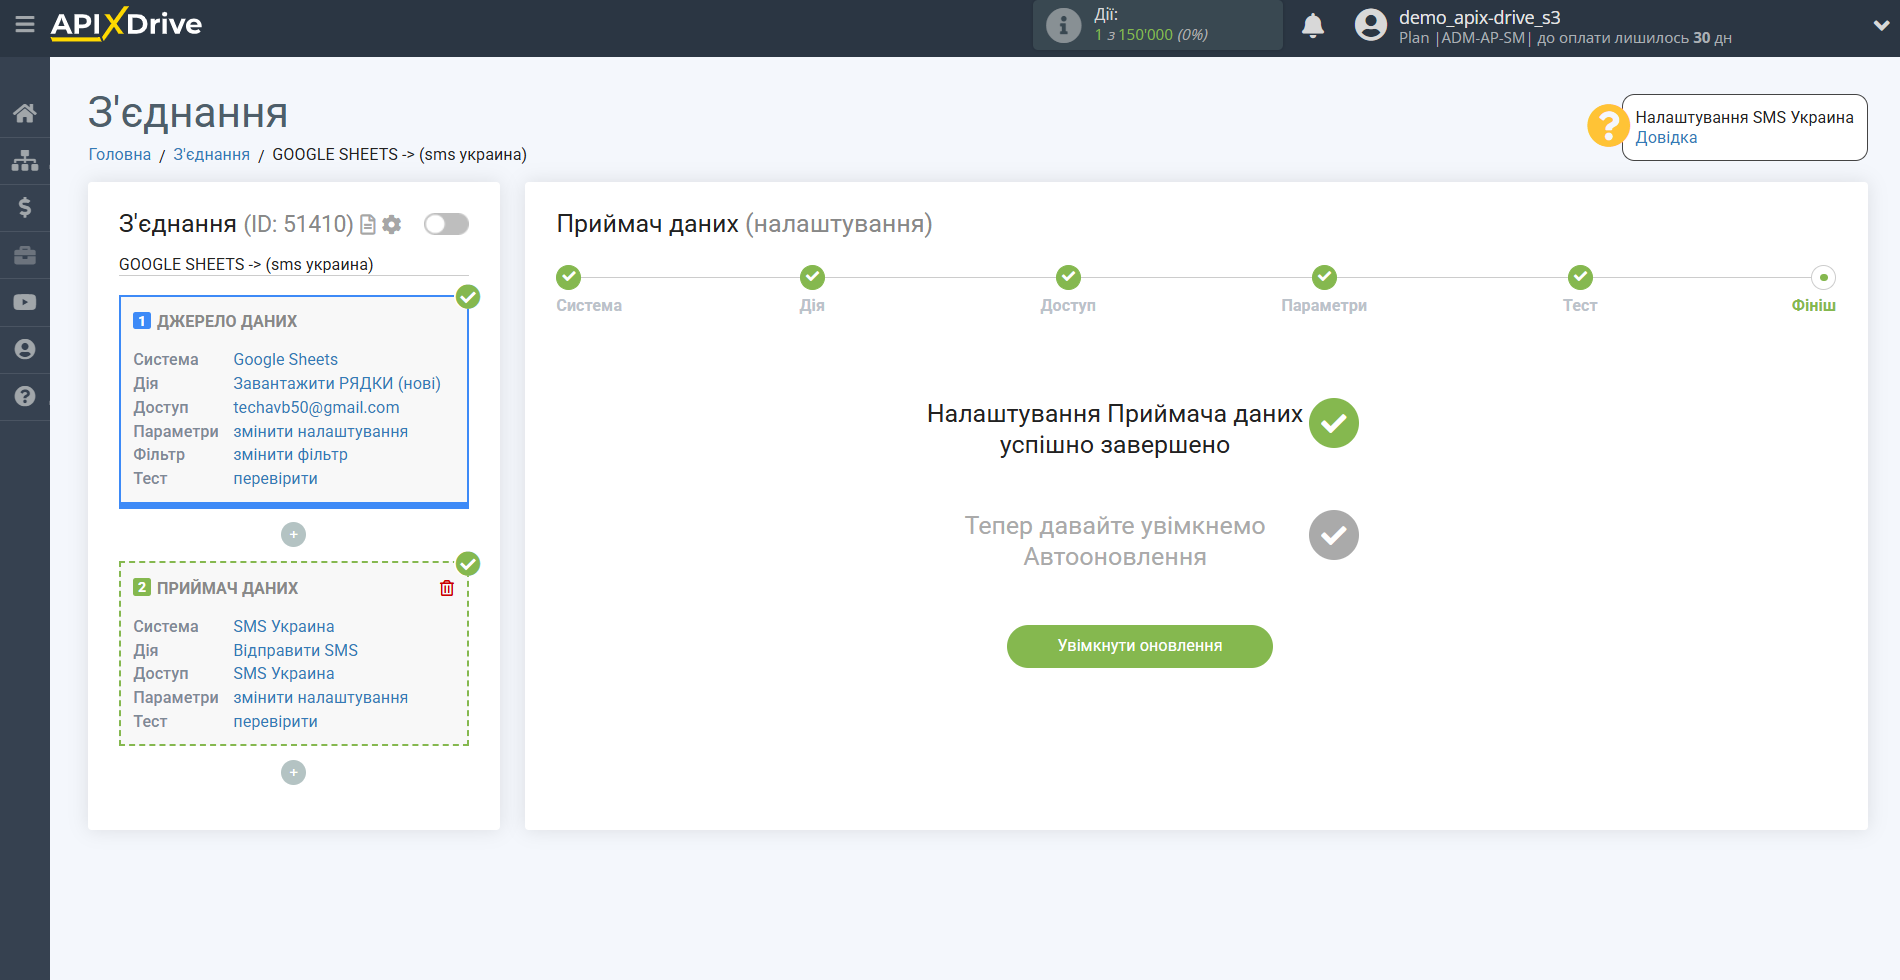Click the actions counter 1 з 150'000

[x=1151, y=35]
